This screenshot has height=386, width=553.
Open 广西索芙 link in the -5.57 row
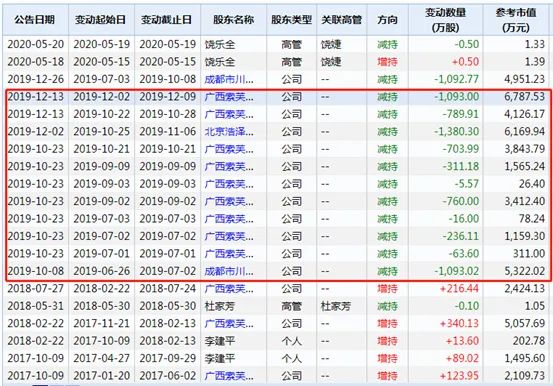(229, 184)
